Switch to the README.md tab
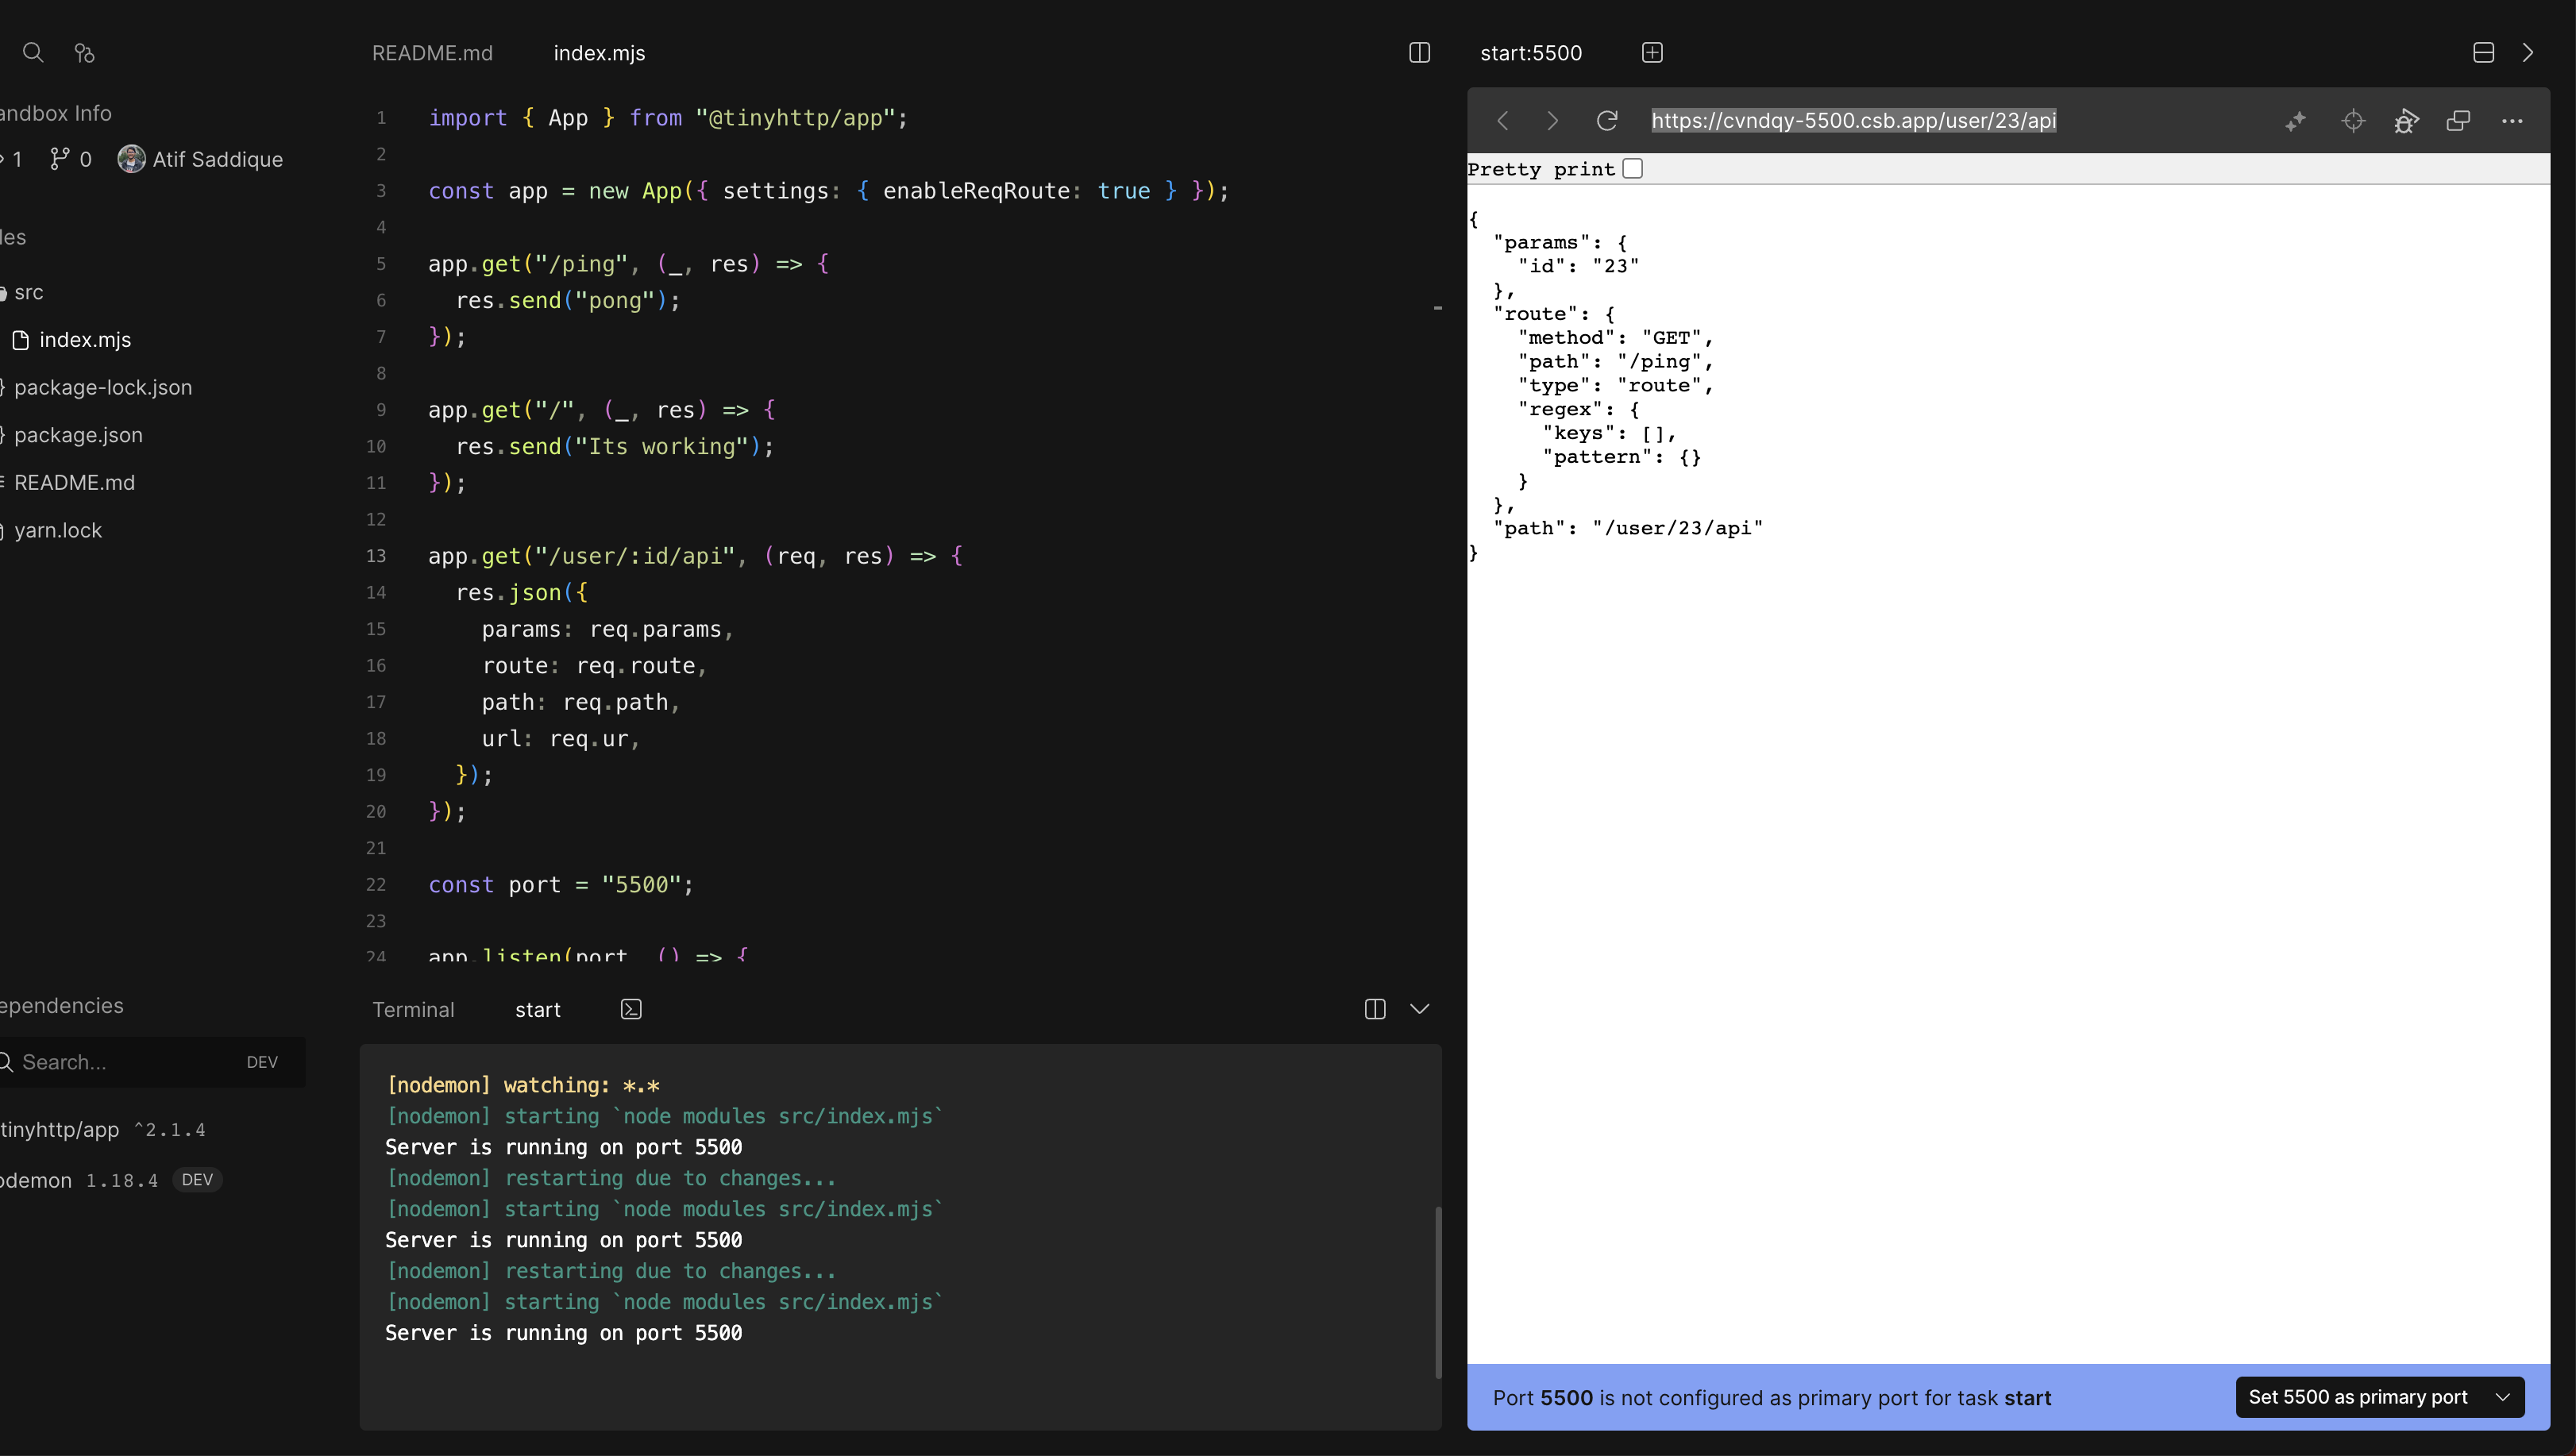This screenshot has width=2576, height=1456. 432,53
